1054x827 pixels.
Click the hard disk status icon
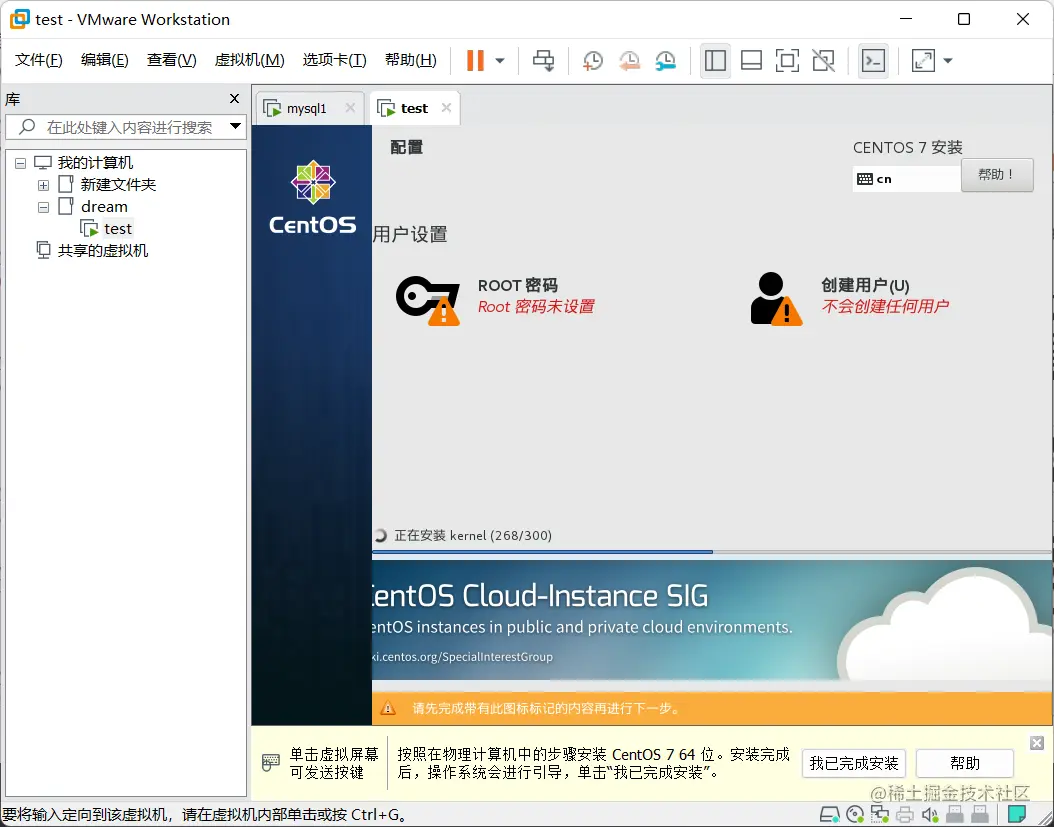click(x=829, y=816)
